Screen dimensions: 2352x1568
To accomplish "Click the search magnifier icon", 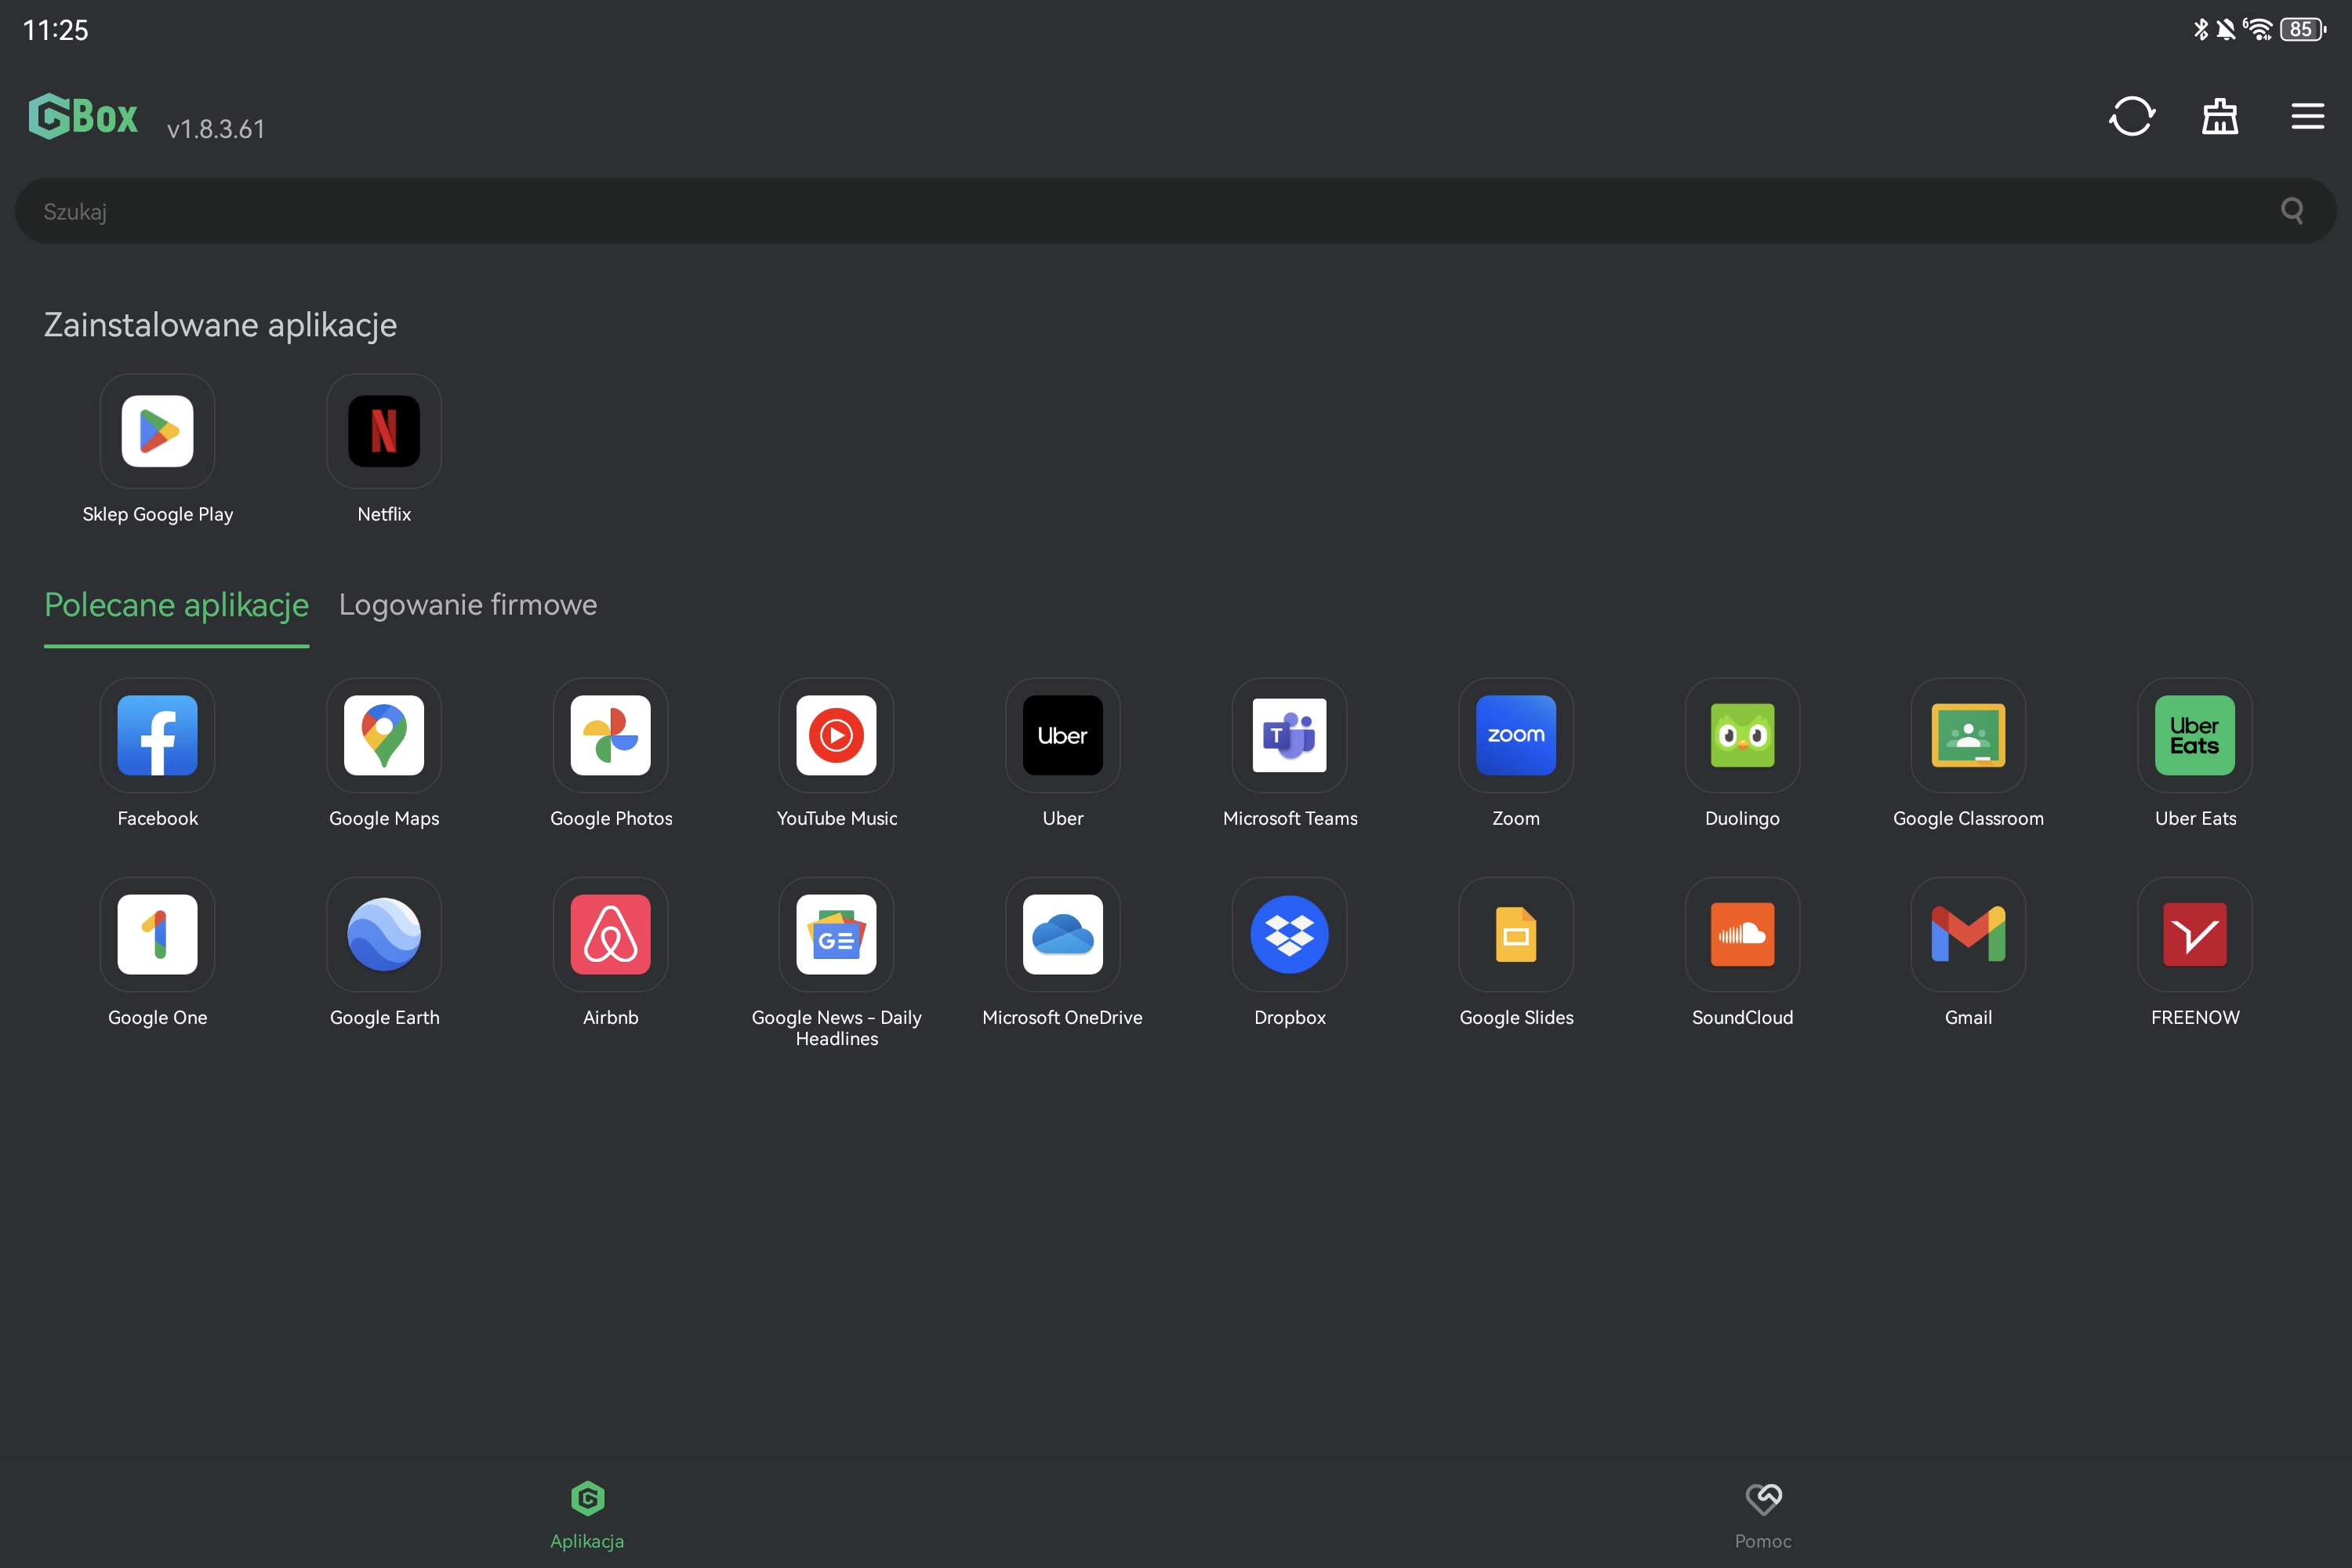I will pos(2292,210).
